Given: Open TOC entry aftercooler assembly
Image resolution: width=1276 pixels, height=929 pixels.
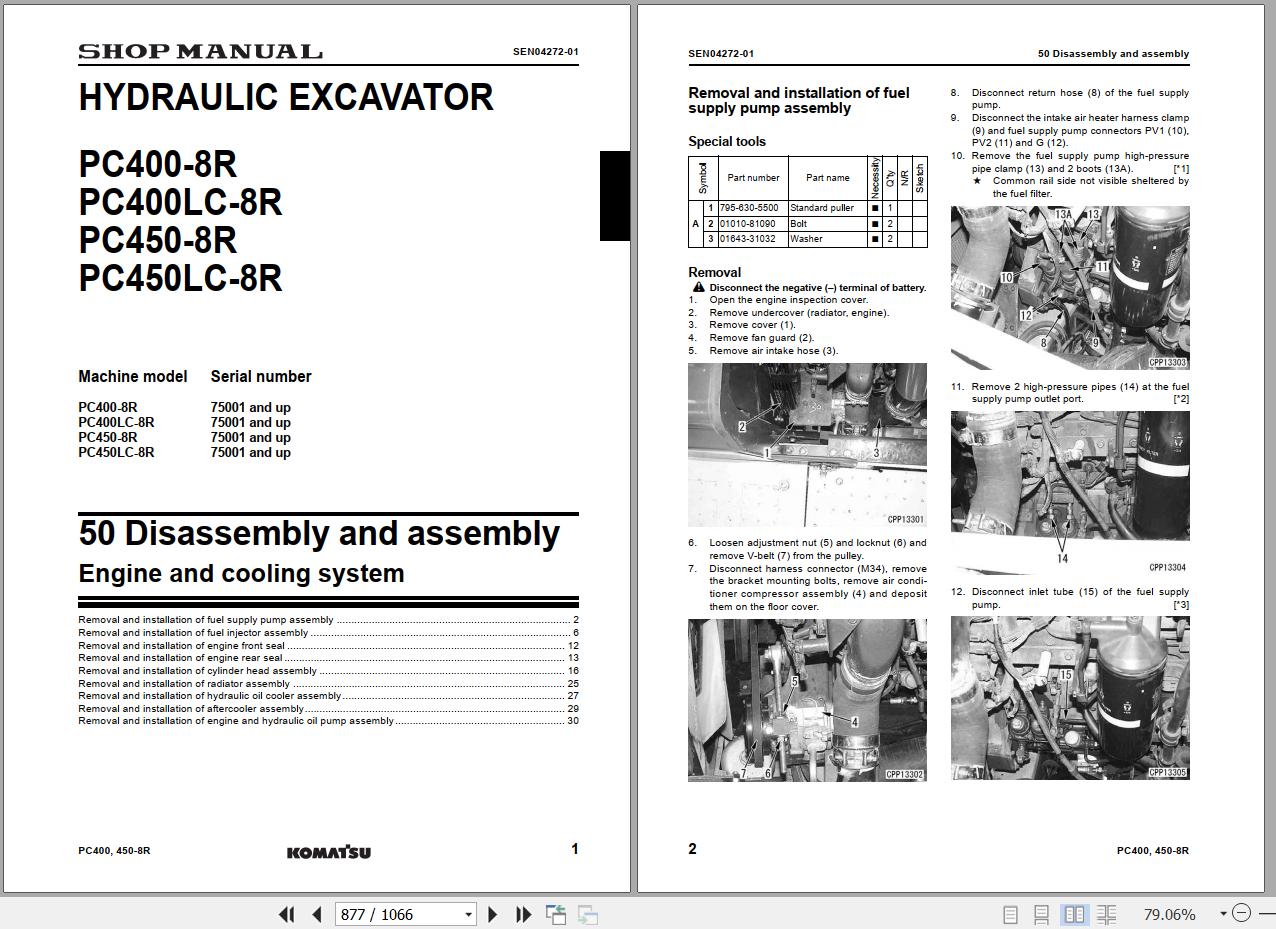Looking at the screenshot, I should point(328,709).
